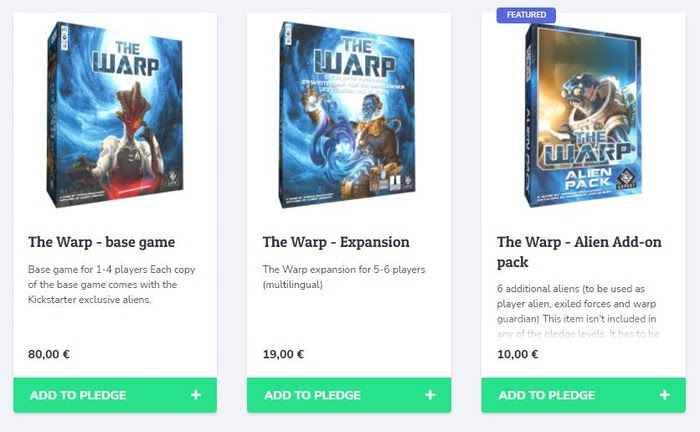
Task: Open 'The Warp - base game' title
Action: [x=101, y=242]
